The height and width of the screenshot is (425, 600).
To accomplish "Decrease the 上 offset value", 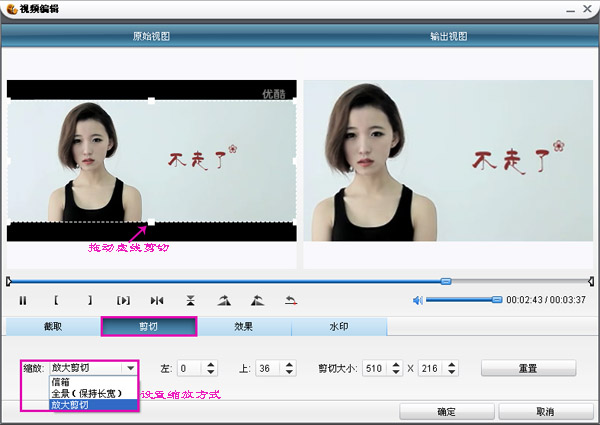I will point(289,372).
